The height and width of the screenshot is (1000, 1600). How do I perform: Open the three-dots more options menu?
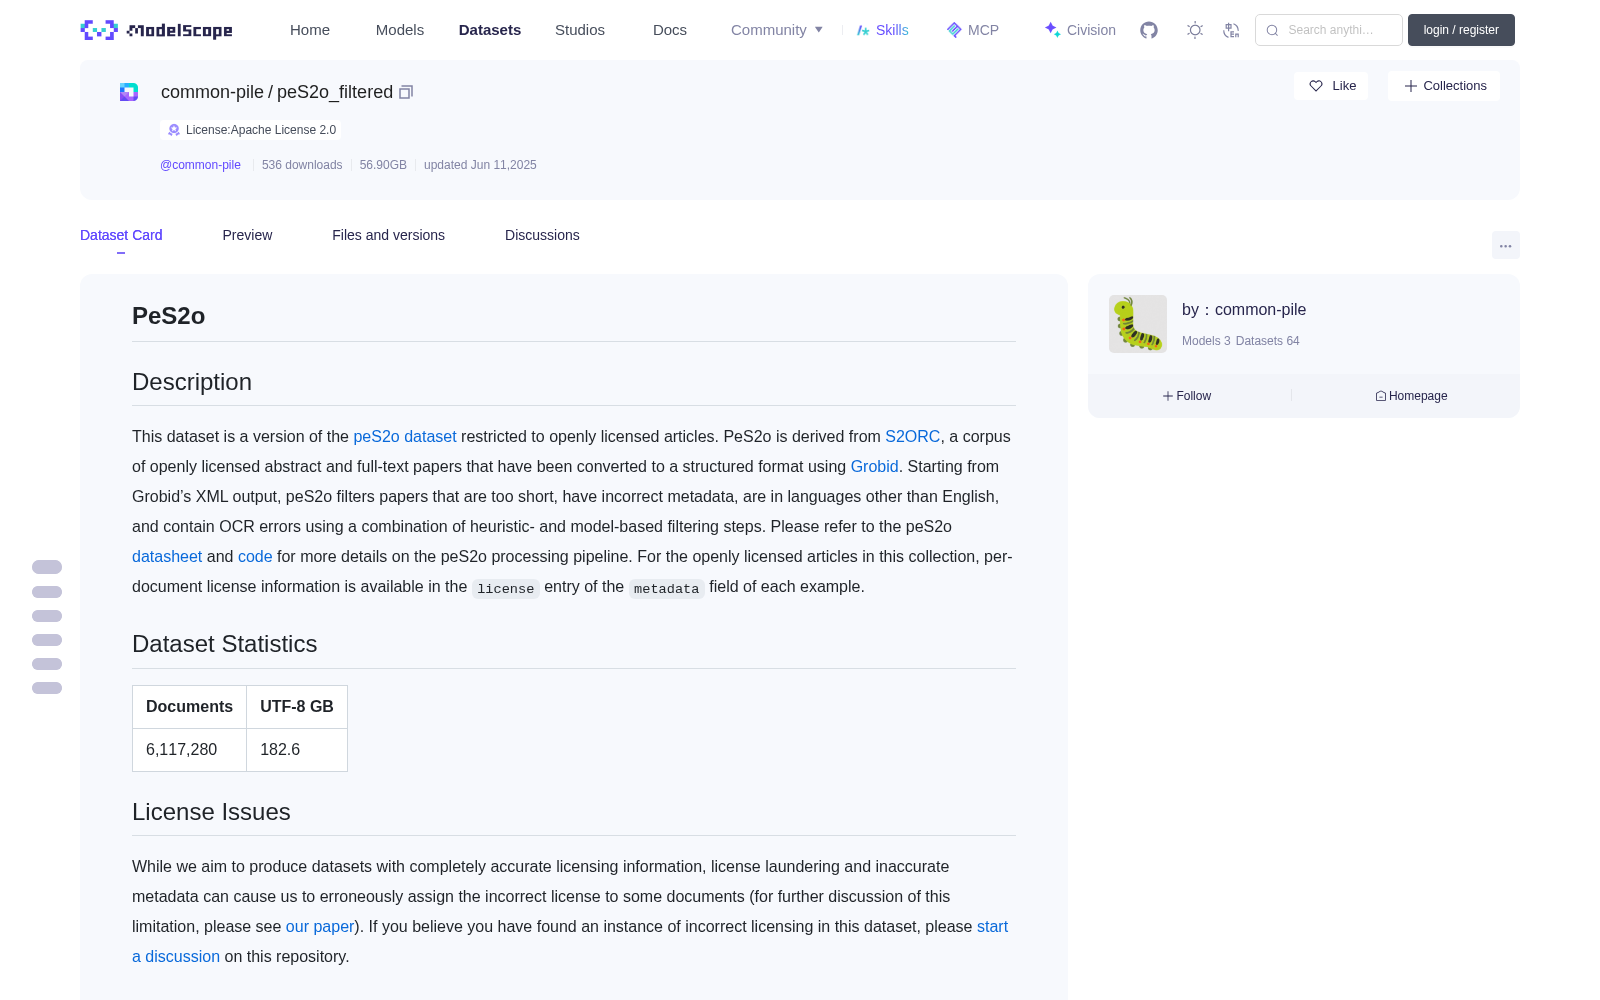tap(1505, 245)
